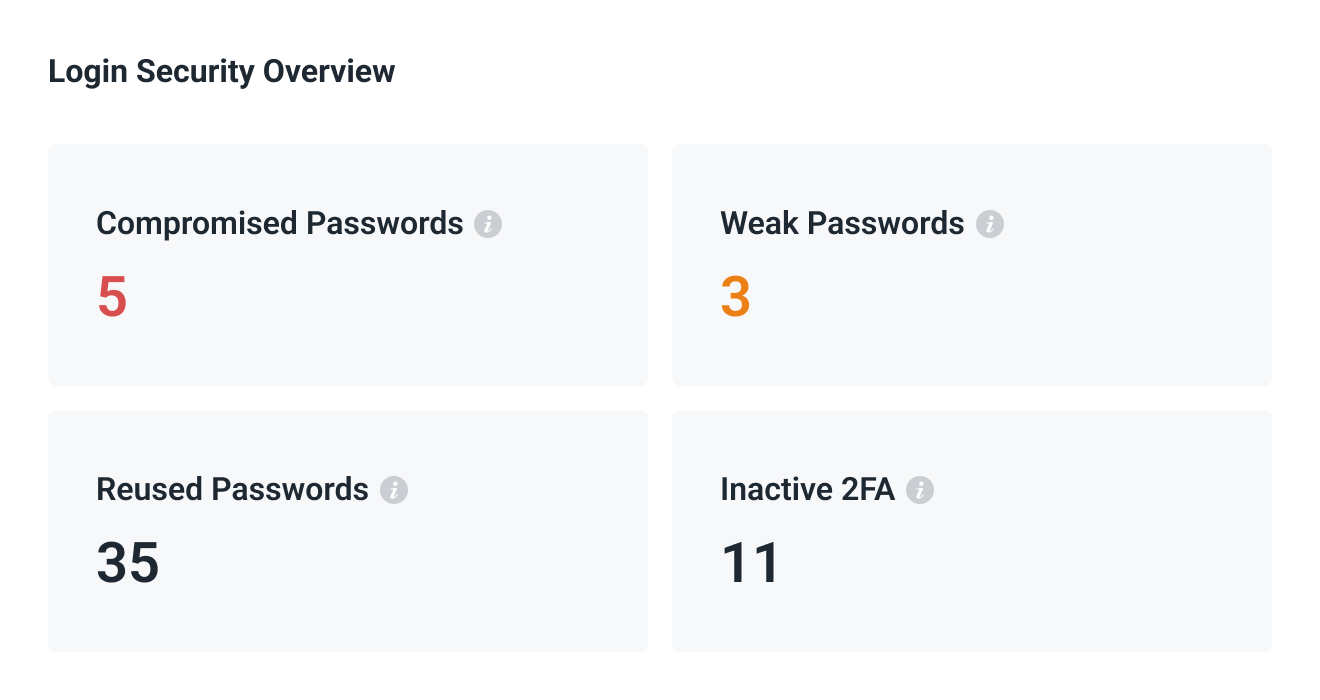
Task: Open the Reused Passwords help bubble
Action: click(x=396, y=490)
